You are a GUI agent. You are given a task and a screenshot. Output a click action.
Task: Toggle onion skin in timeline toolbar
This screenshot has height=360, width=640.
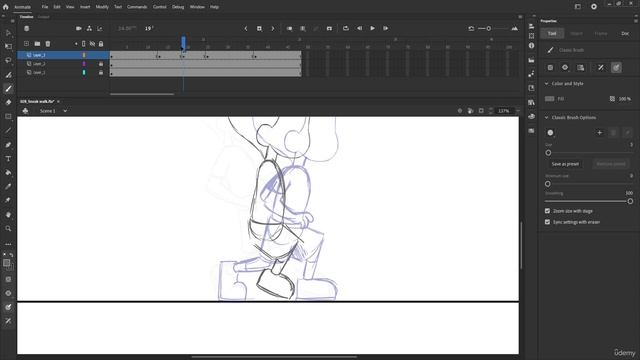(289, 29)
